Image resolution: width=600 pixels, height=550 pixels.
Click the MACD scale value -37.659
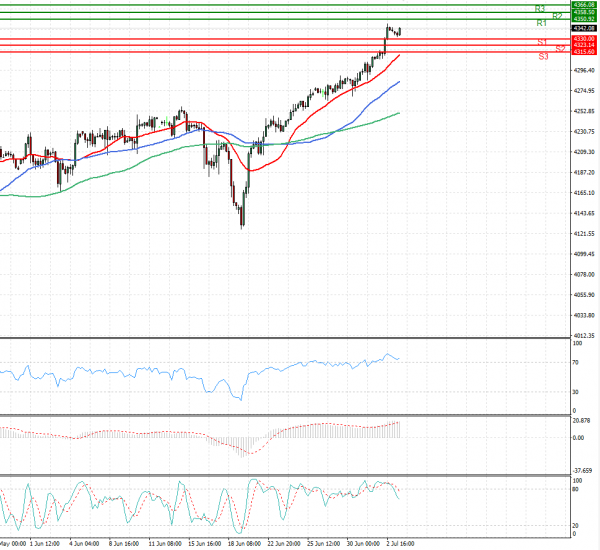click(x=582, y=471)
